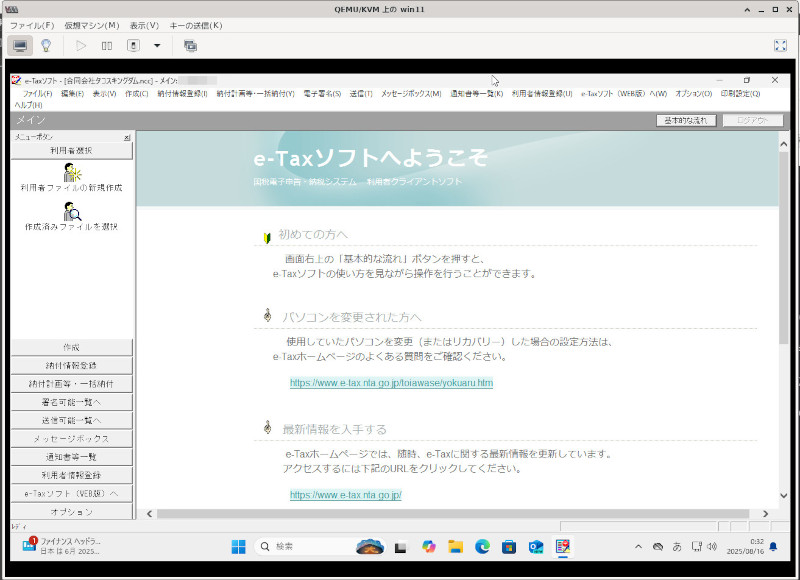Expand the 納付計画等・一括納付 sidebar section

[71, 384]
